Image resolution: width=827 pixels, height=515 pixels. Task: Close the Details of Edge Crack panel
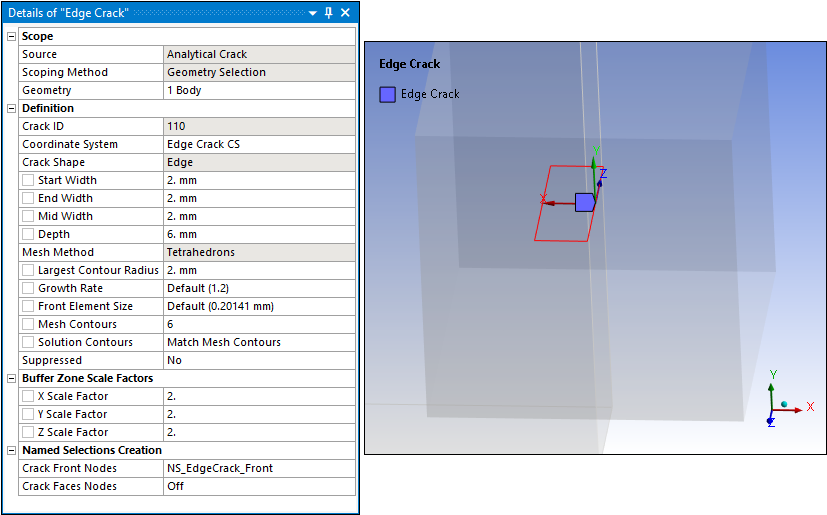pyautogui.click(x=345, y=13)
